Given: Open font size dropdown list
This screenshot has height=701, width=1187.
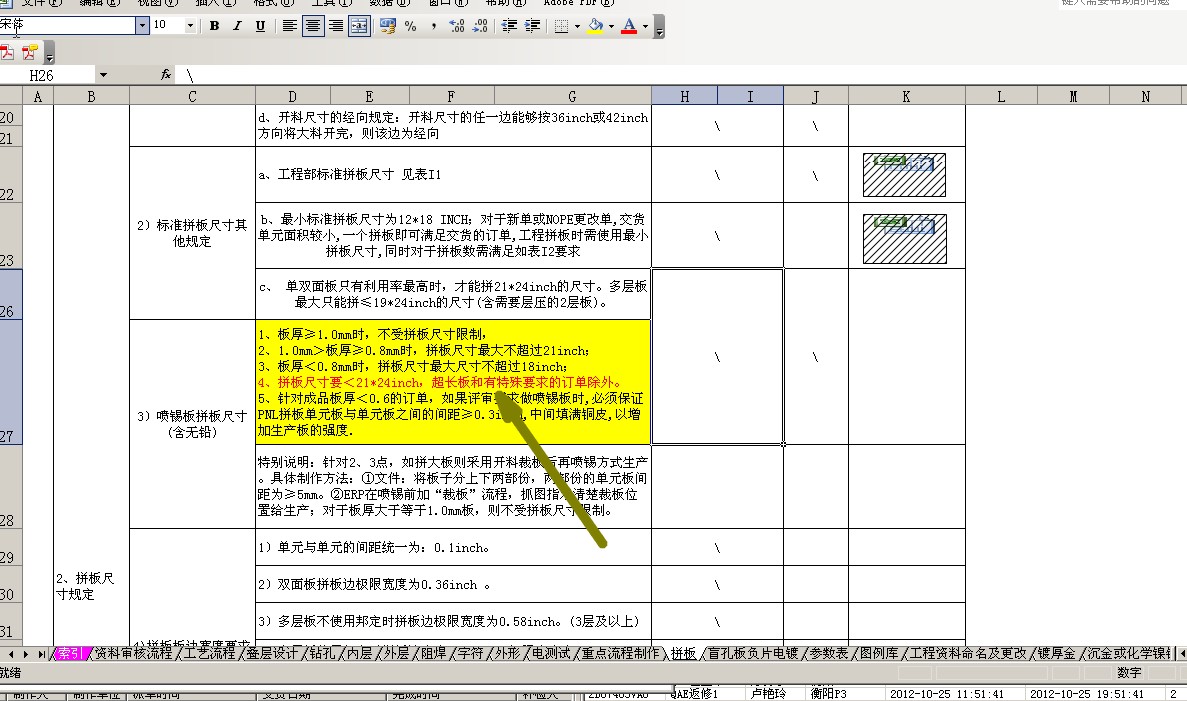Looking at the screenshot, I should [190, 25].
